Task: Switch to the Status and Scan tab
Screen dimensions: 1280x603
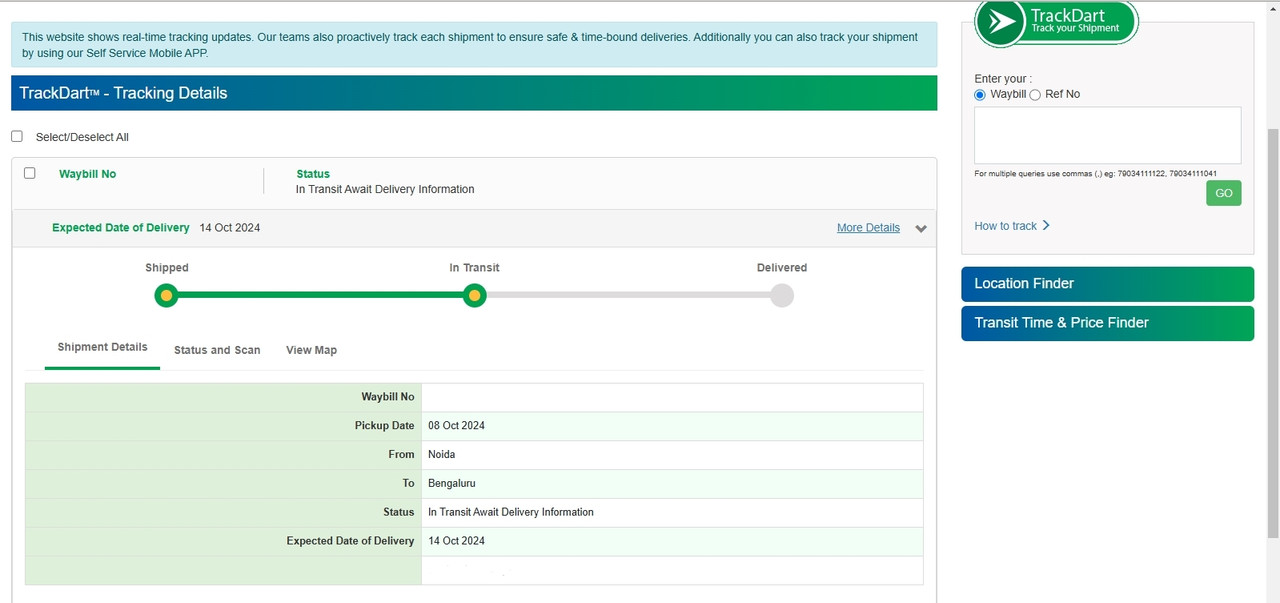Action: pos(217,350)
